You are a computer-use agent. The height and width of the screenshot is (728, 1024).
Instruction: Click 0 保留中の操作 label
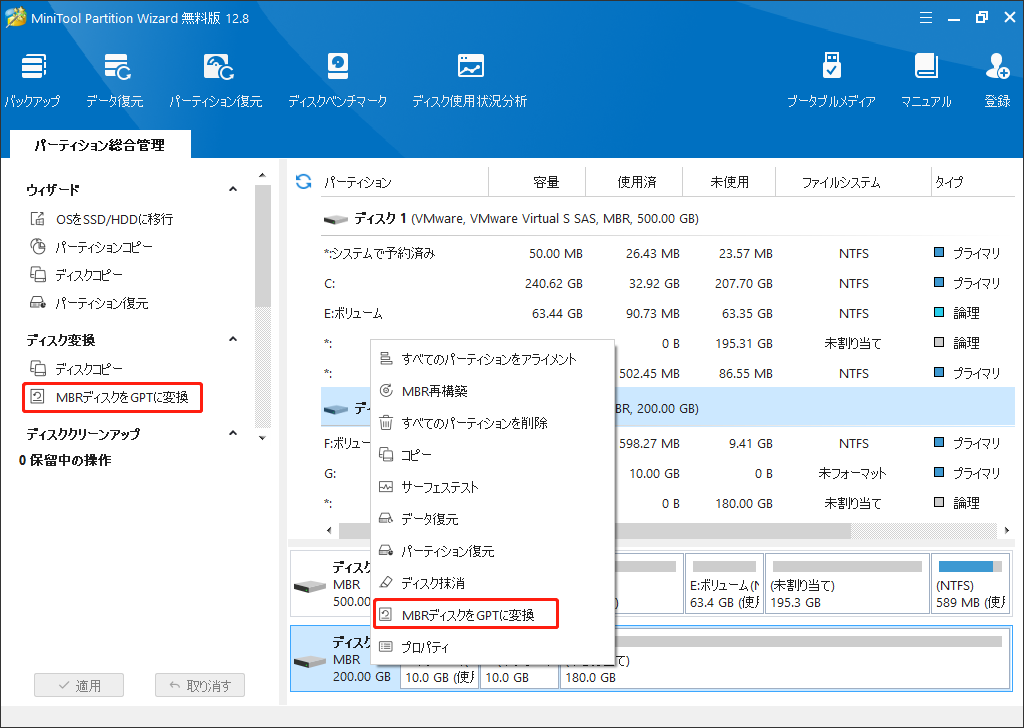pyautogui.click(x=65, y=460)
